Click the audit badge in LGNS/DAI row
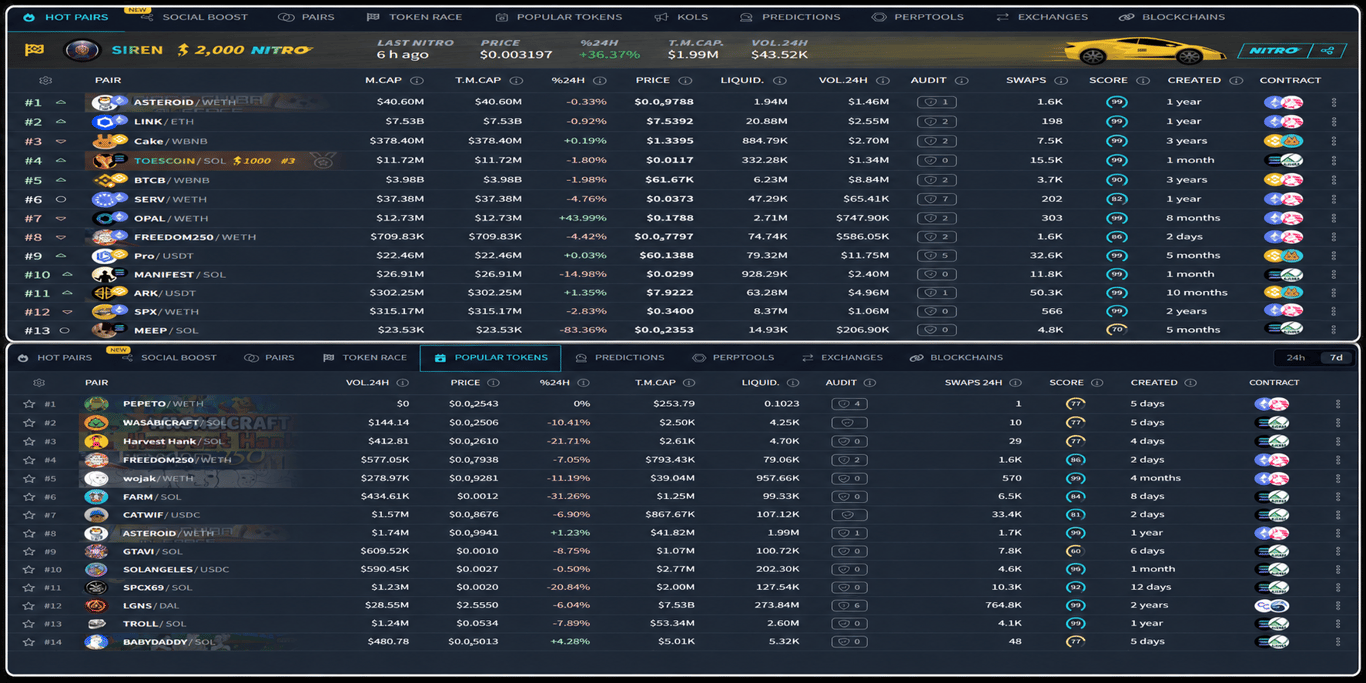Image resolution: width=1366 pixels, height=683 pixels. pos(849,605)
